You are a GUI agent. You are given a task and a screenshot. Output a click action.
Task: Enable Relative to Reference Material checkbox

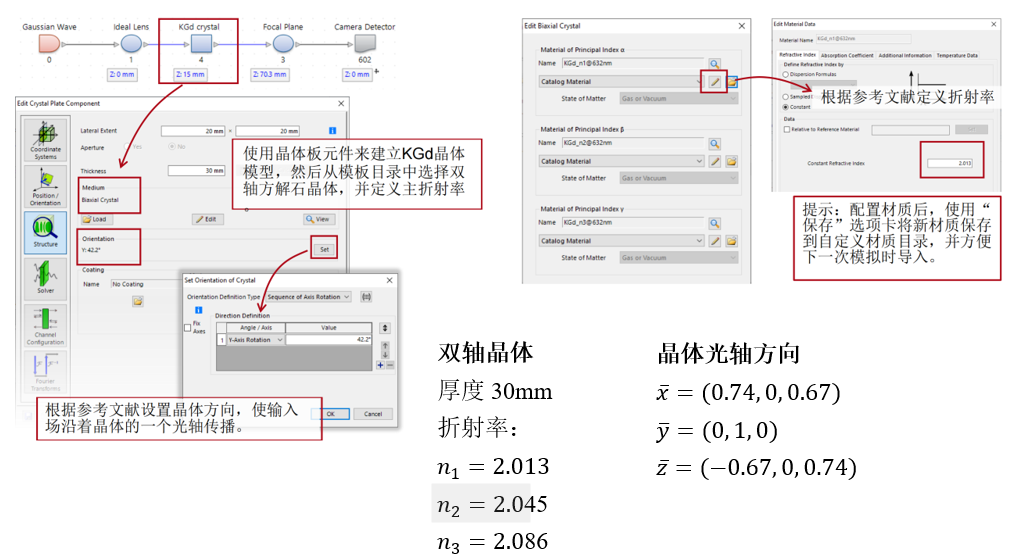787,130
